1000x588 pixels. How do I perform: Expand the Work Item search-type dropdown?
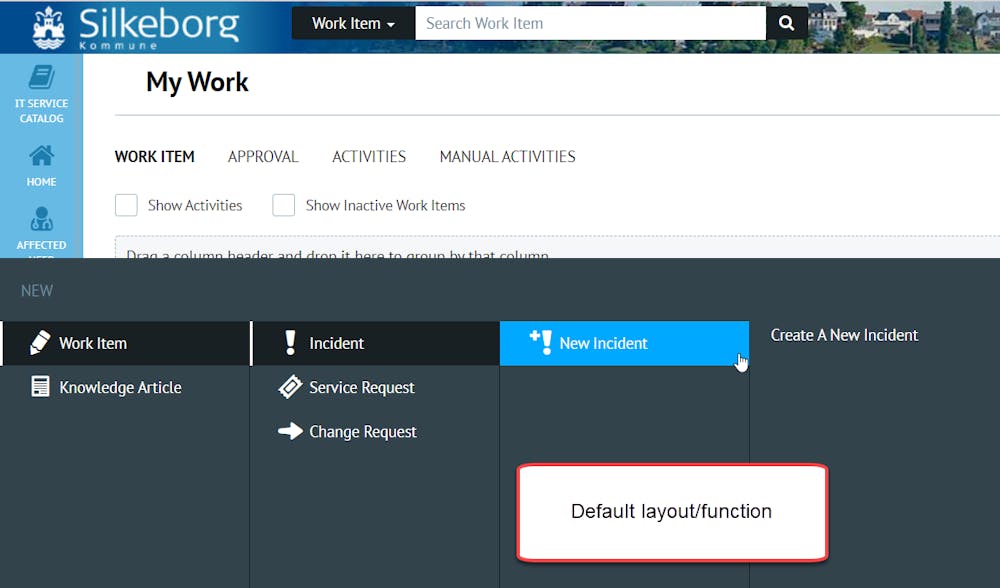click(x=353, y=23)
